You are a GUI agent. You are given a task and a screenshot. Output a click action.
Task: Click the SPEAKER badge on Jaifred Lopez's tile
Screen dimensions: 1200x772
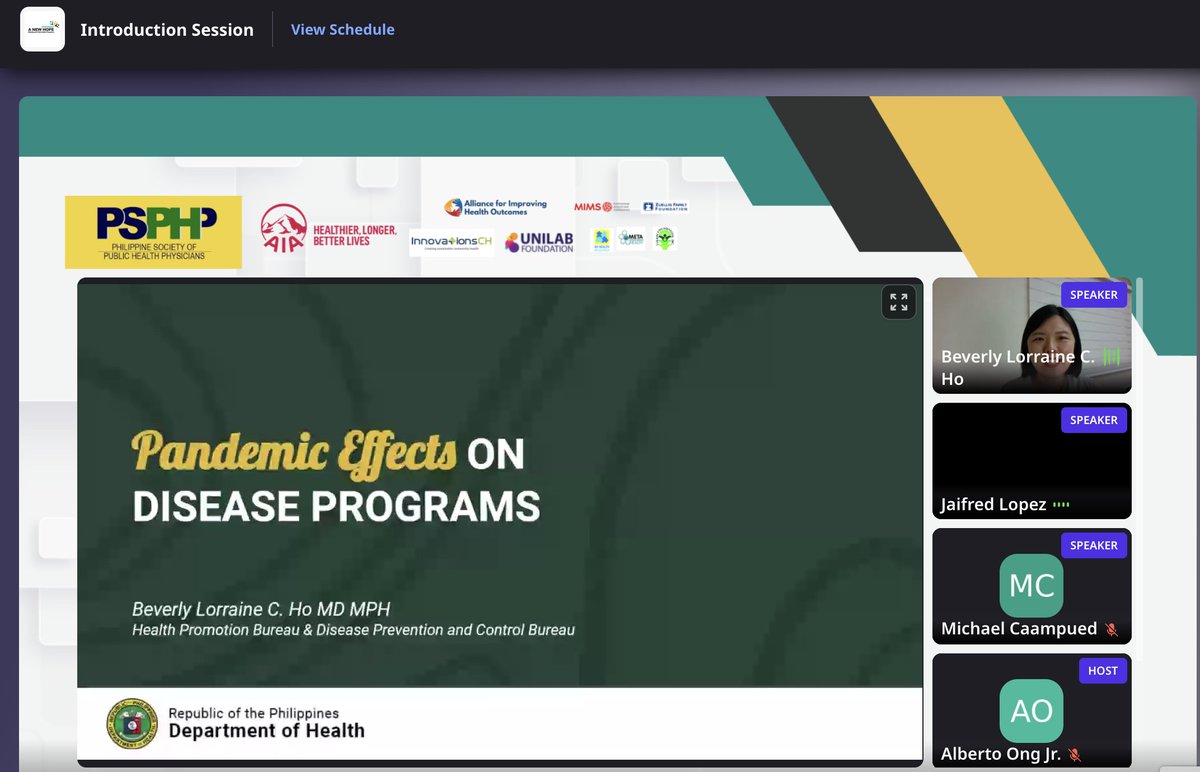pyautogui.click(x=1094, y=420)
